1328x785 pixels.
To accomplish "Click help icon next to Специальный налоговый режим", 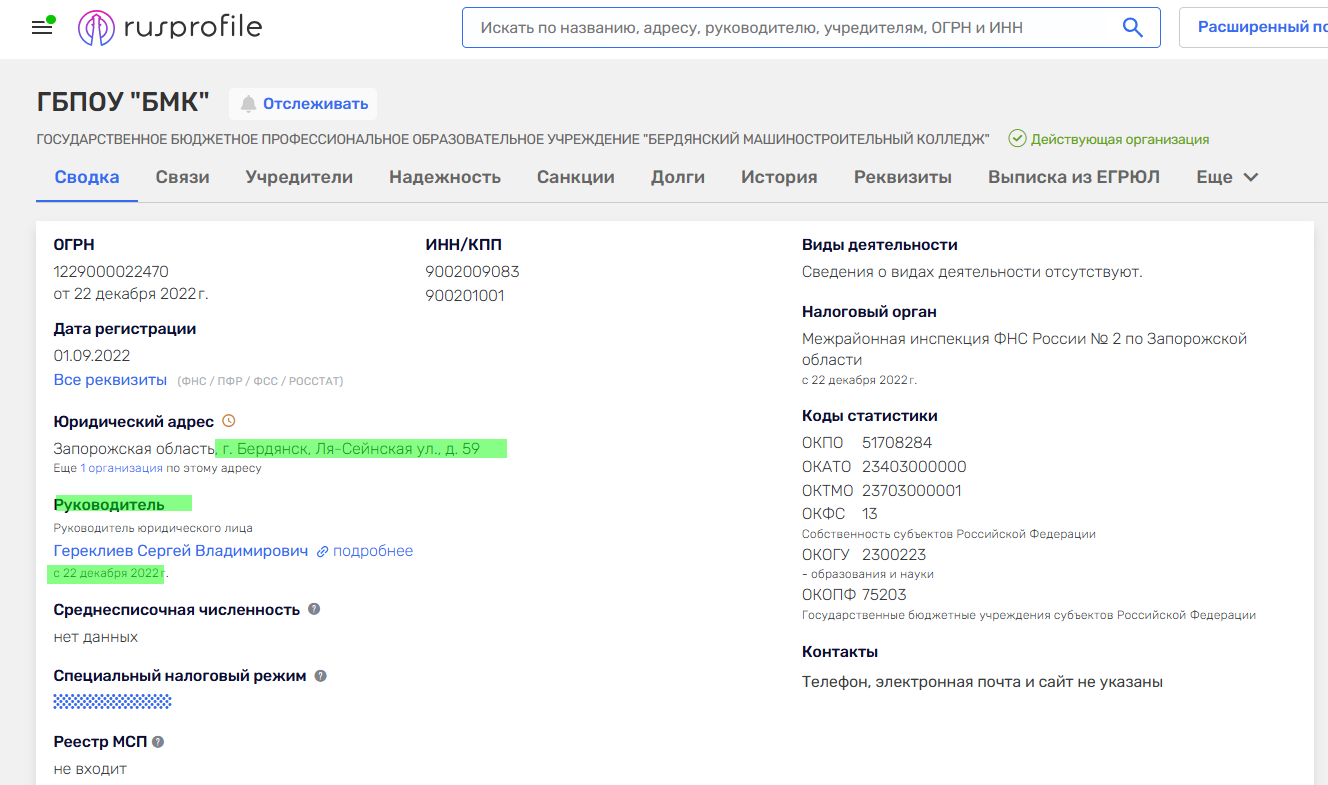I will (320, 676).
